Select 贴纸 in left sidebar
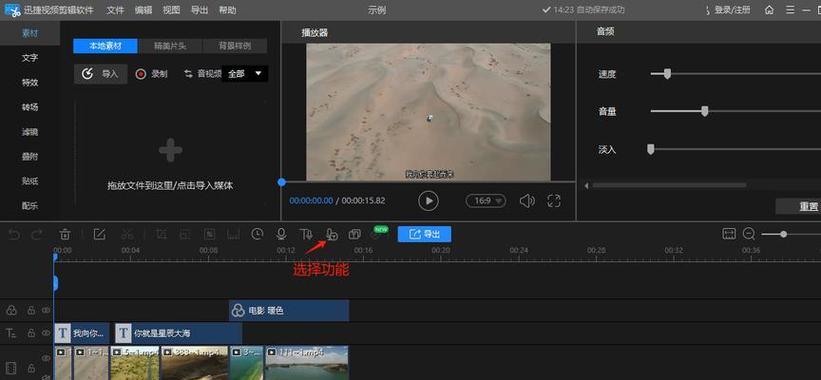The image size is (821, 380). (30, 181)
